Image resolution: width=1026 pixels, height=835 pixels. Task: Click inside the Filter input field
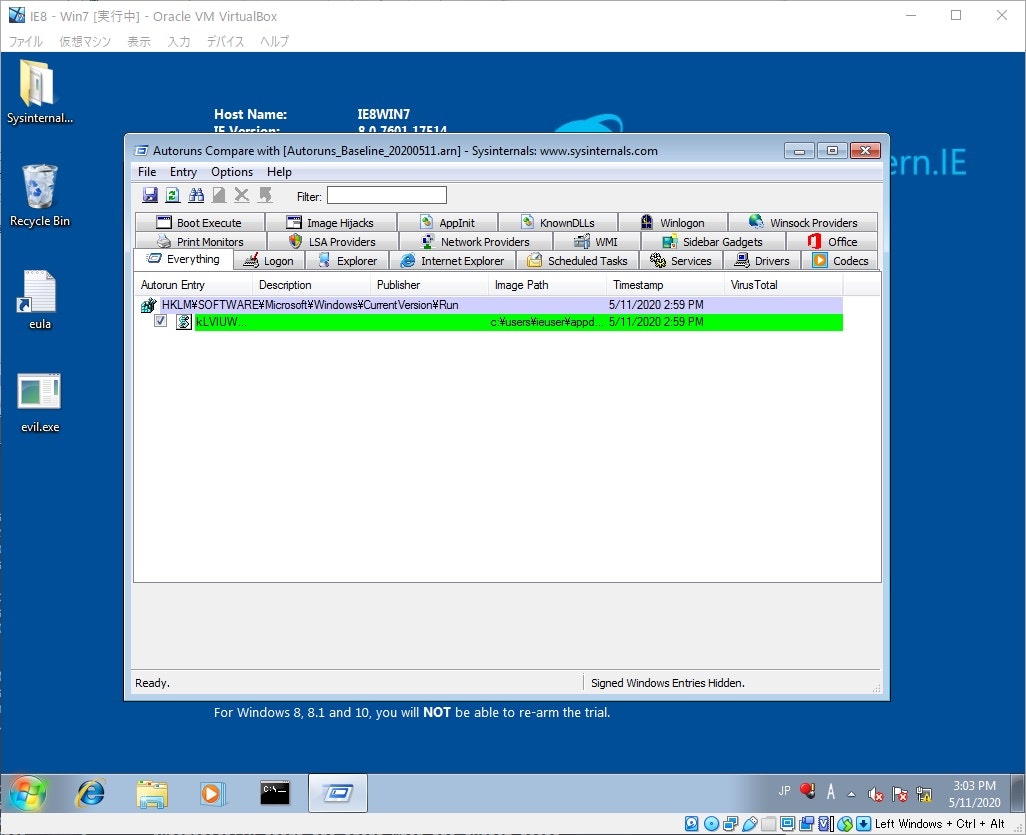[x=387, y=194]
